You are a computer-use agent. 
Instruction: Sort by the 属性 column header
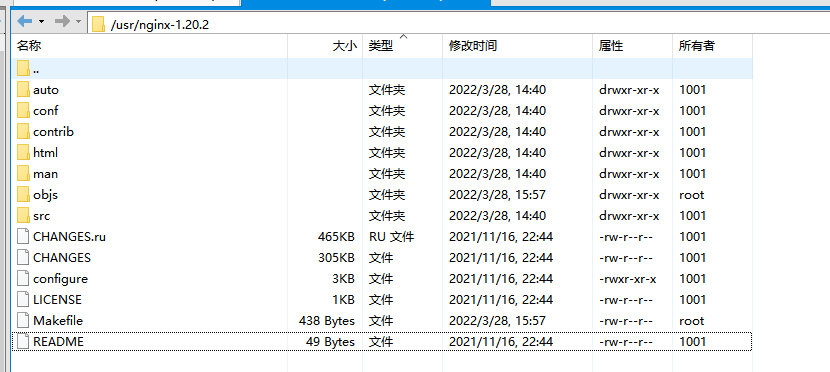[633, 46]
